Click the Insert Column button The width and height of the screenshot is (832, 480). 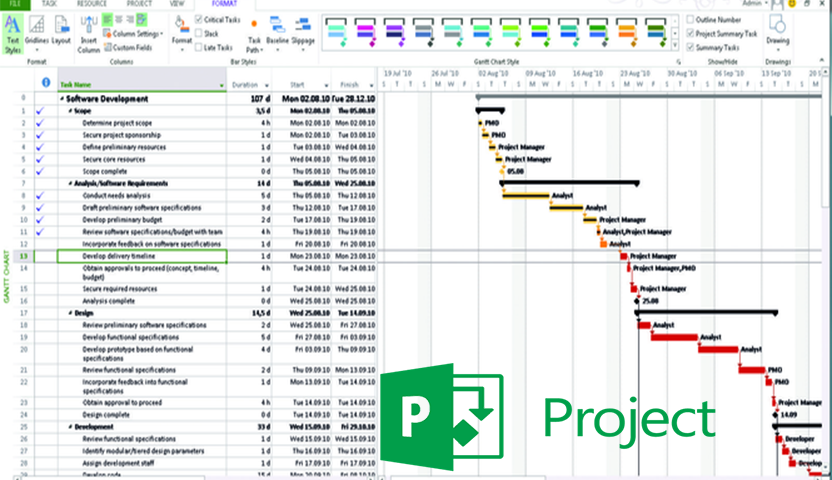click(x=89, y=34)
